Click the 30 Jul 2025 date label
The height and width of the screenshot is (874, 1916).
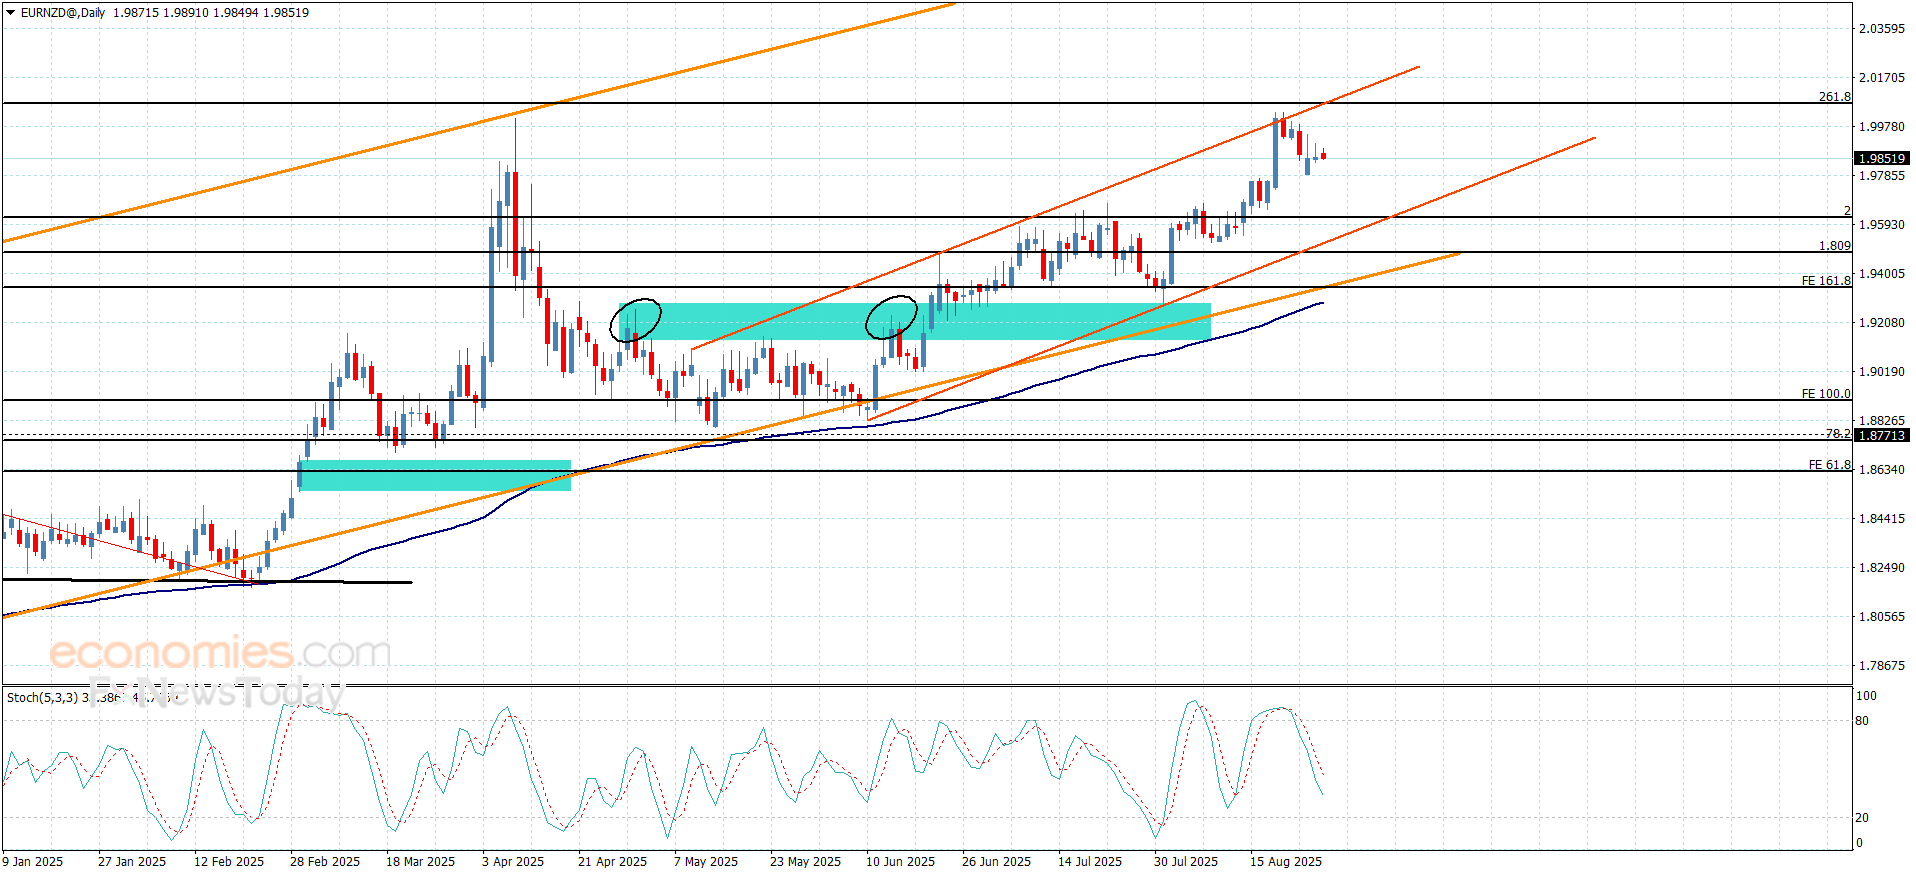click(x=1186, y=861)
